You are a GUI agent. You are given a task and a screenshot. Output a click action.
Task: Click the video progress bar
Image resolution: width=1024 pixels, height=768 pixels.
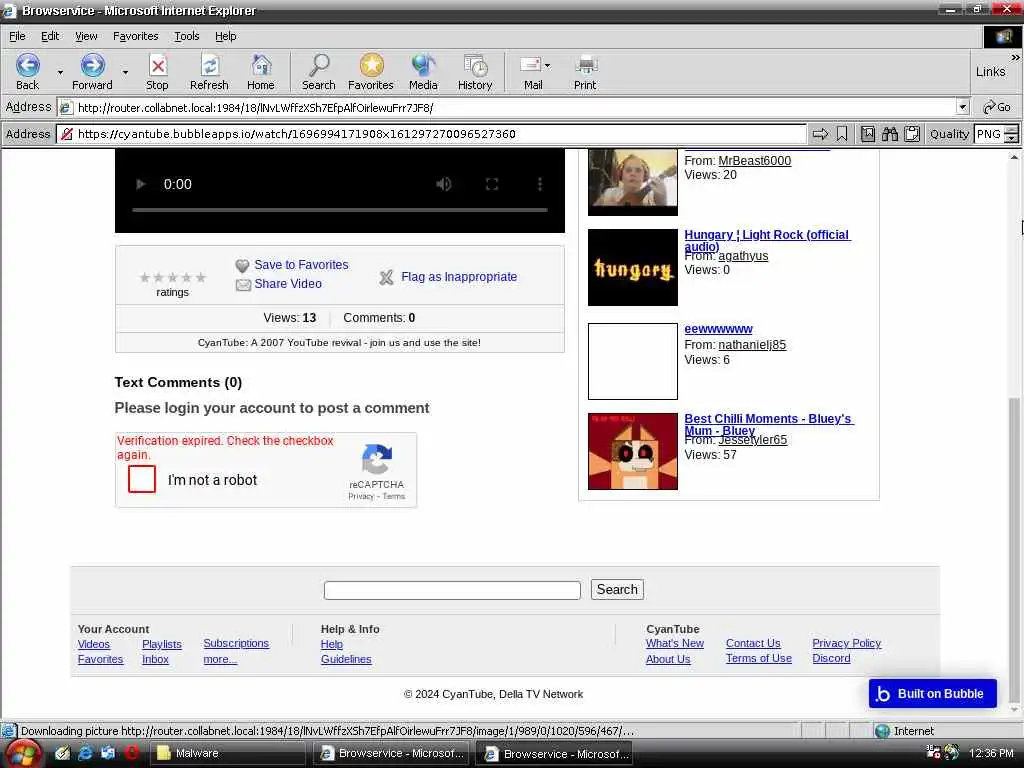[340, 210]
